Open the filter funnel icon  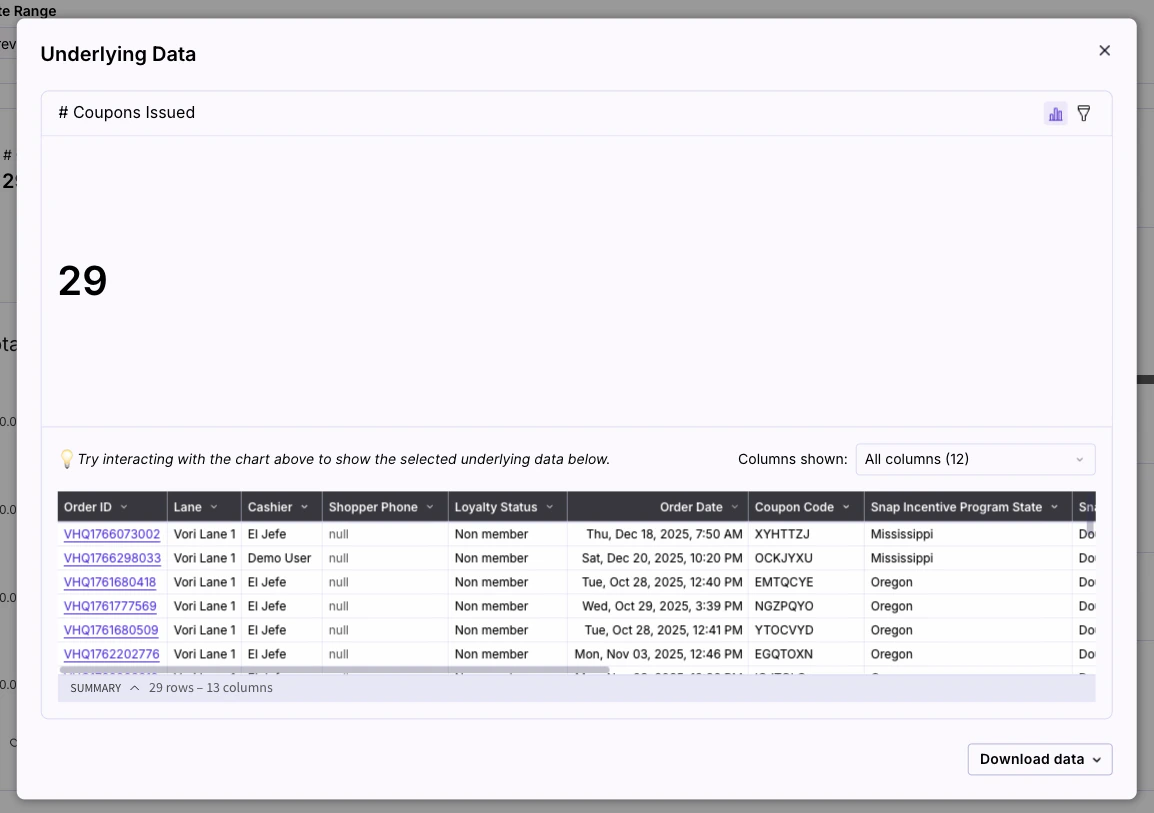coord(1084,113)
